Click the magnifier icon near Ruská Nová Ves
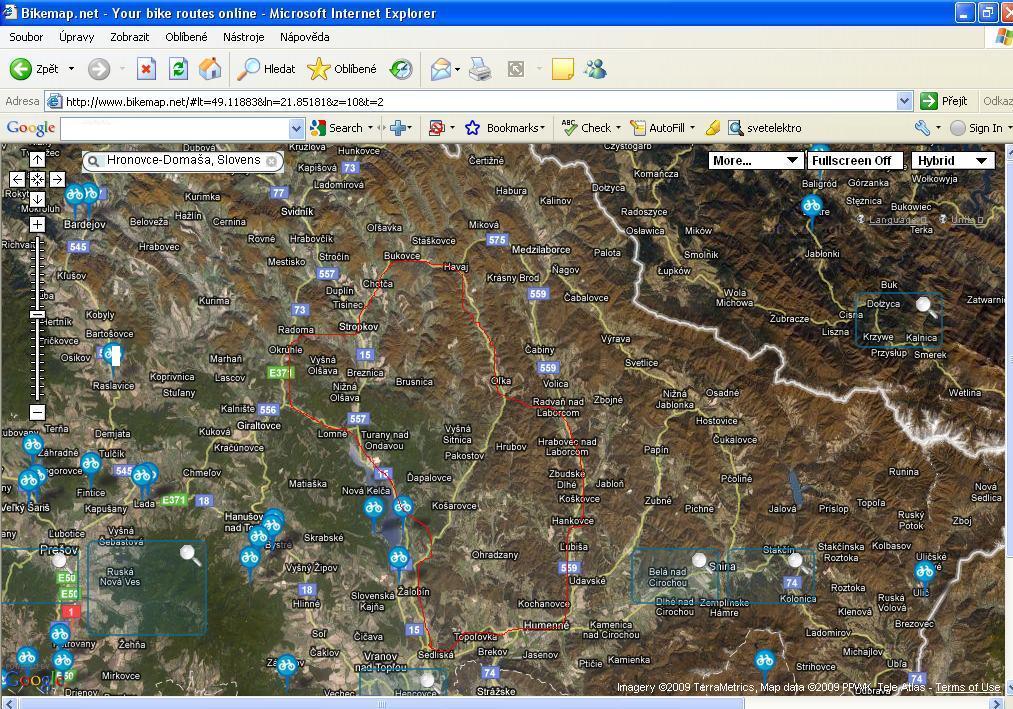The height and width of the screenshot is (709, 1013). [189, 554]
